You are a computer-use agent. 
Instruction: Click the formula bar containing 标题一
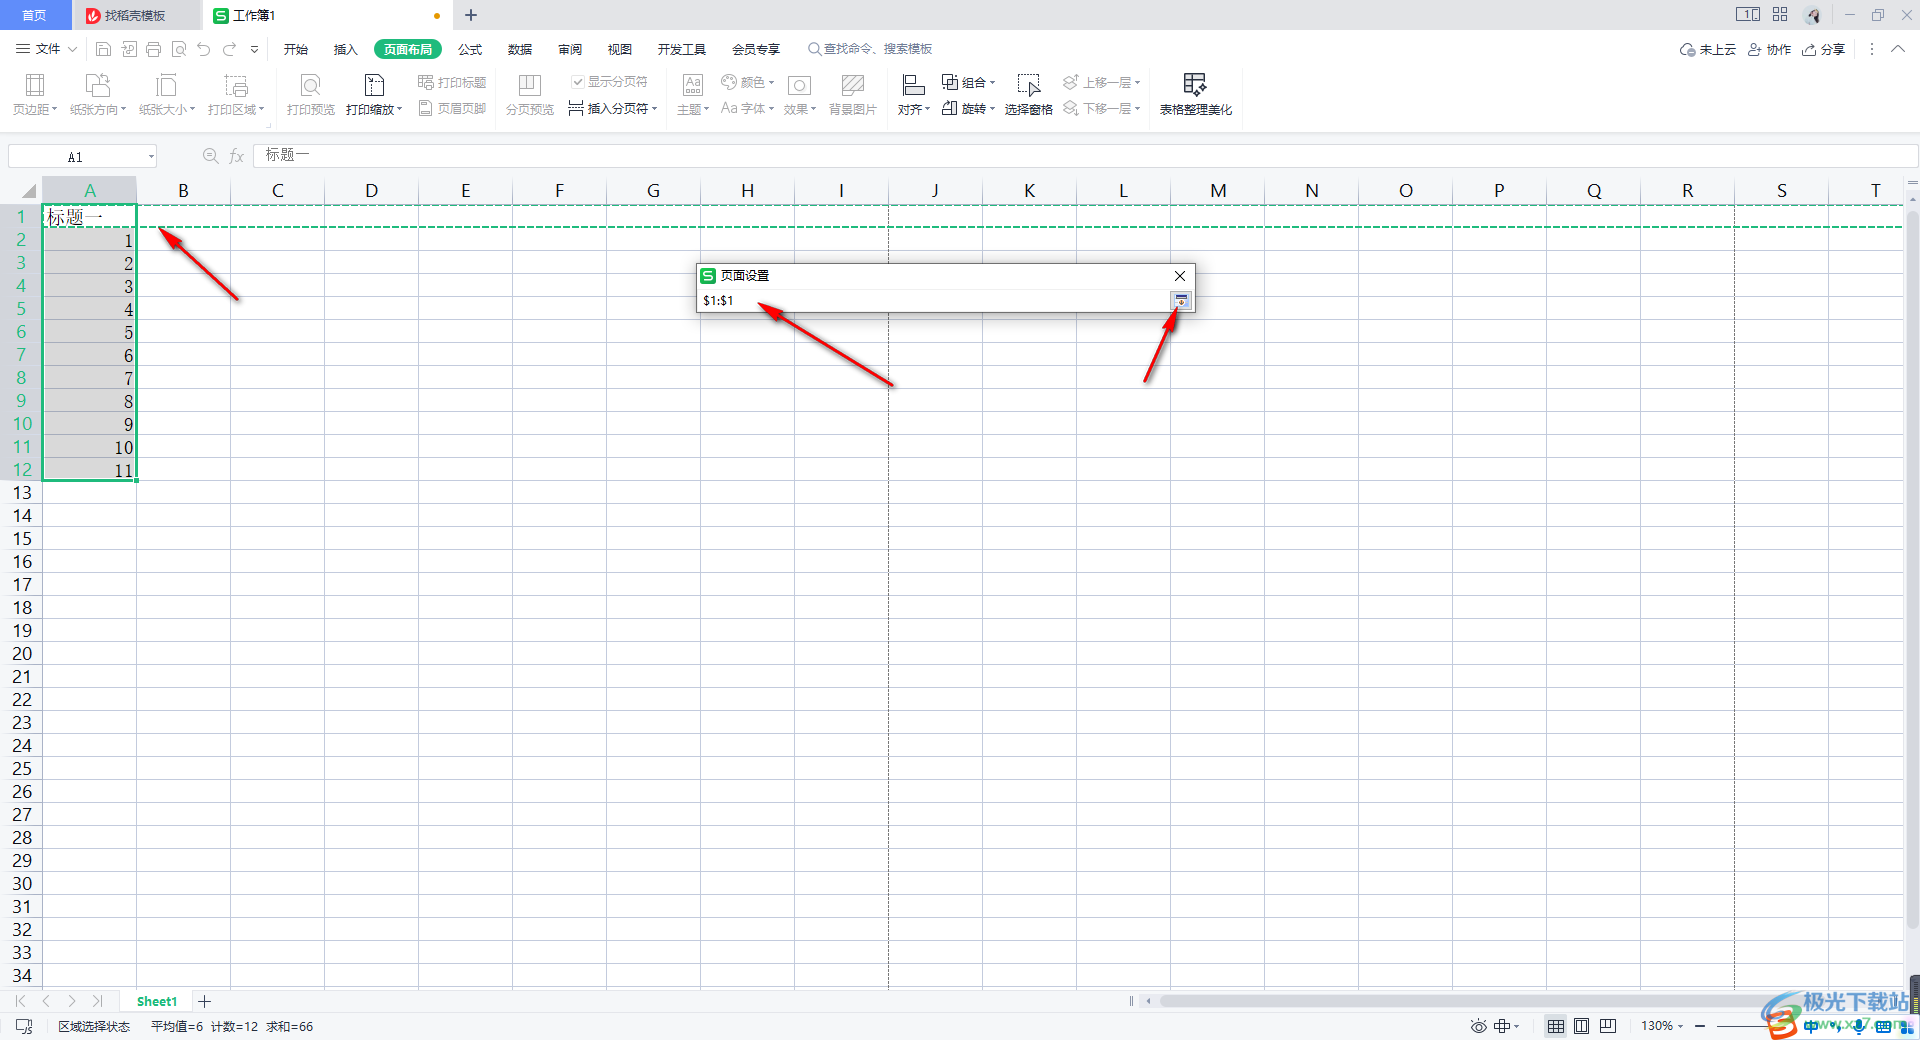click(1085, 156)
